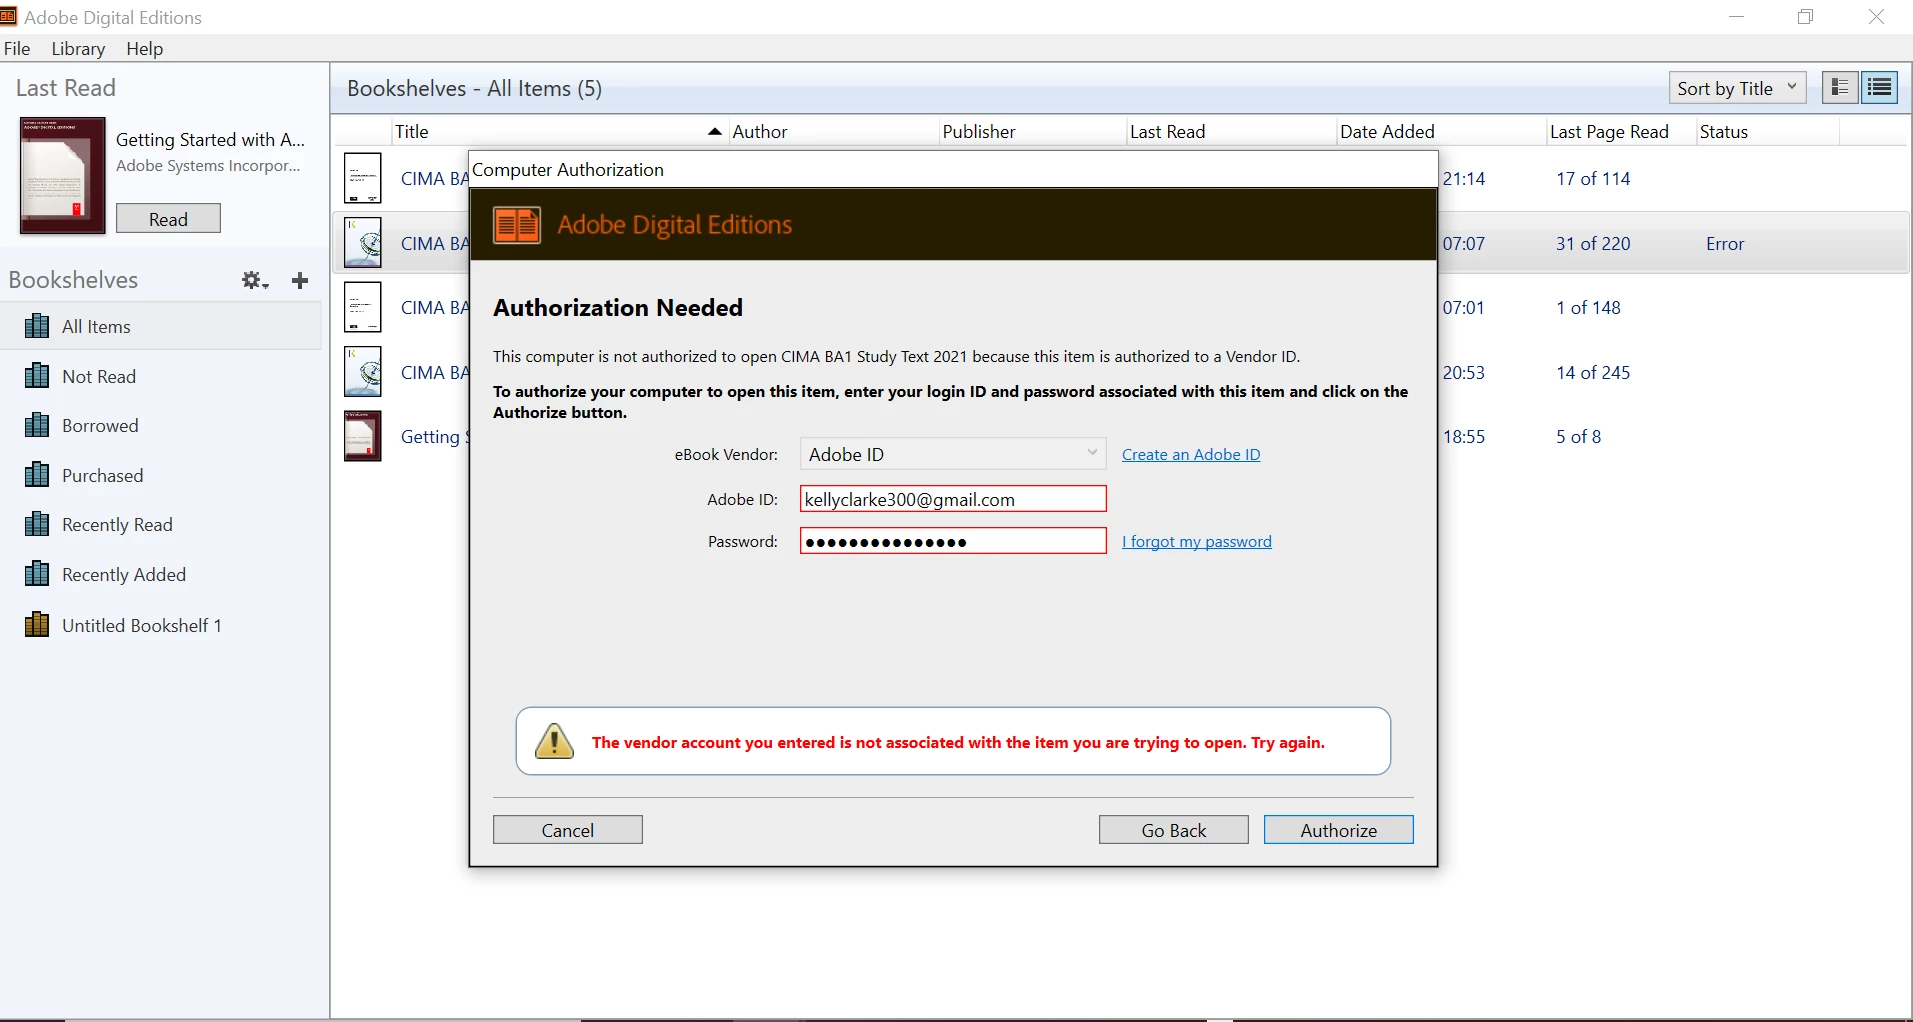
Task: Click book cover thumbnail in 17 of 114 row
Action: [x=363, y=178]
